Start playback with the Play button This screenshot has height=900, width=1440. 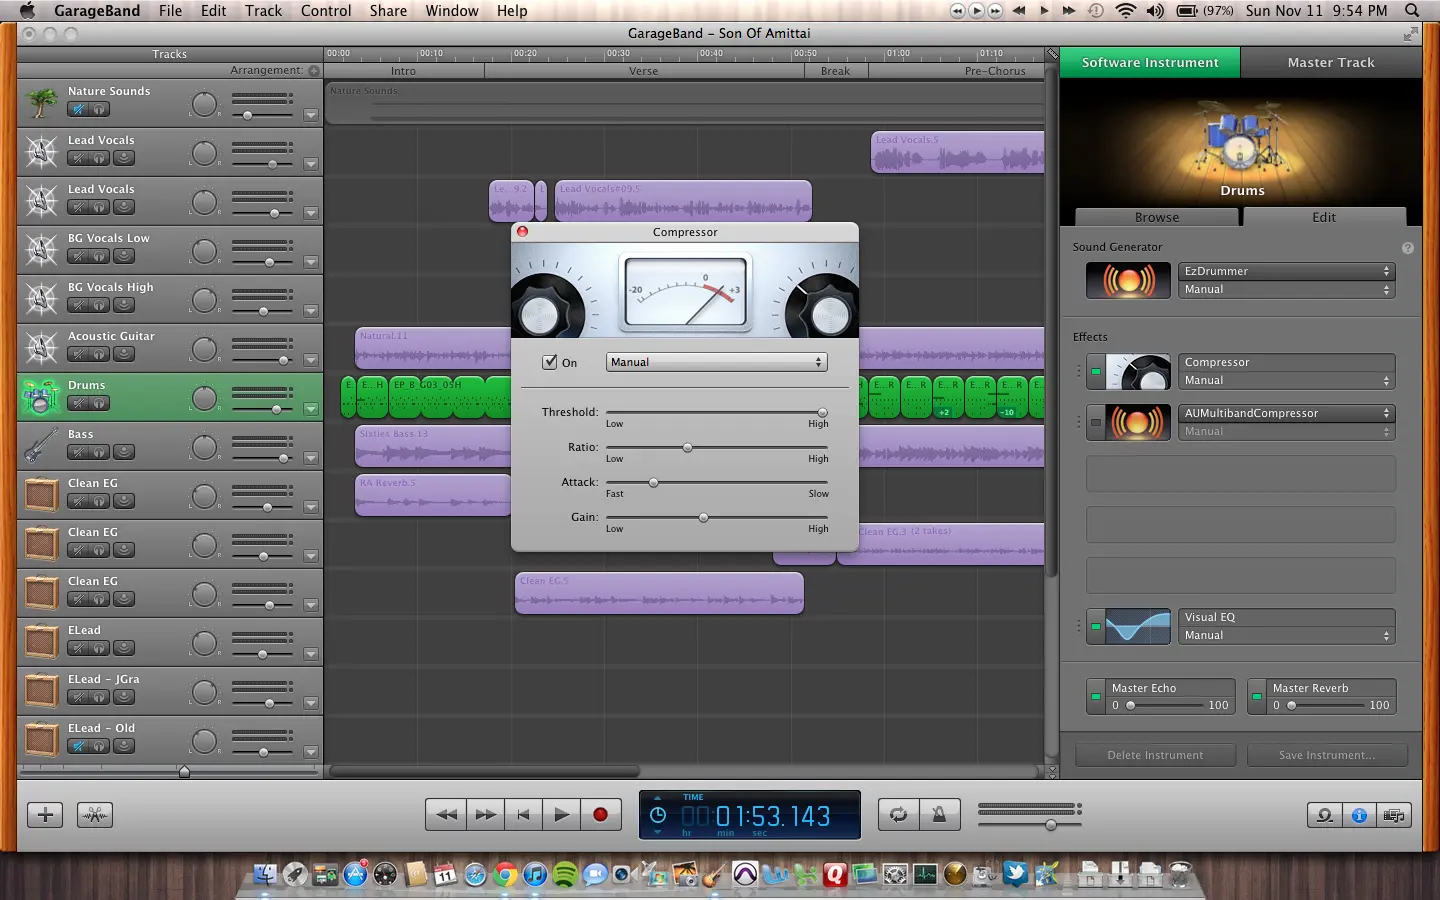coord(562,814)
